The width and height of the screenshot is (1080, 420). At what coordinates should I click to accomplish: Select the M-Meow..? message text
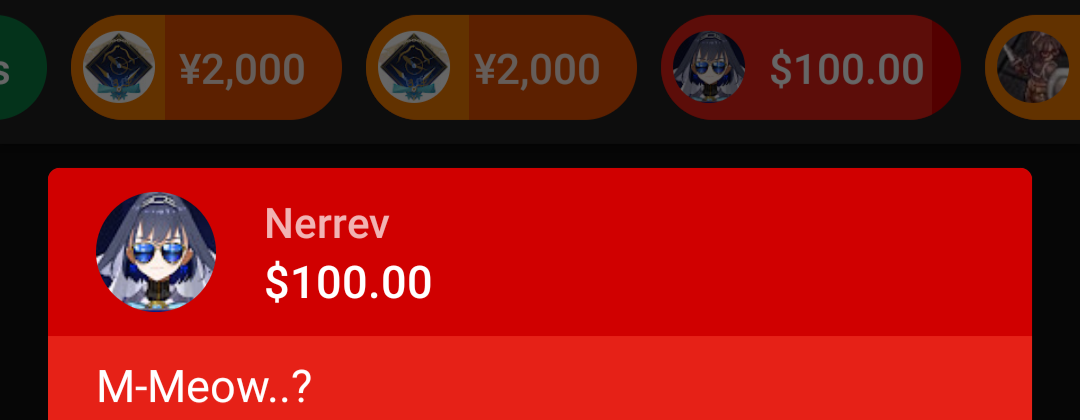[x=205, y=388]
